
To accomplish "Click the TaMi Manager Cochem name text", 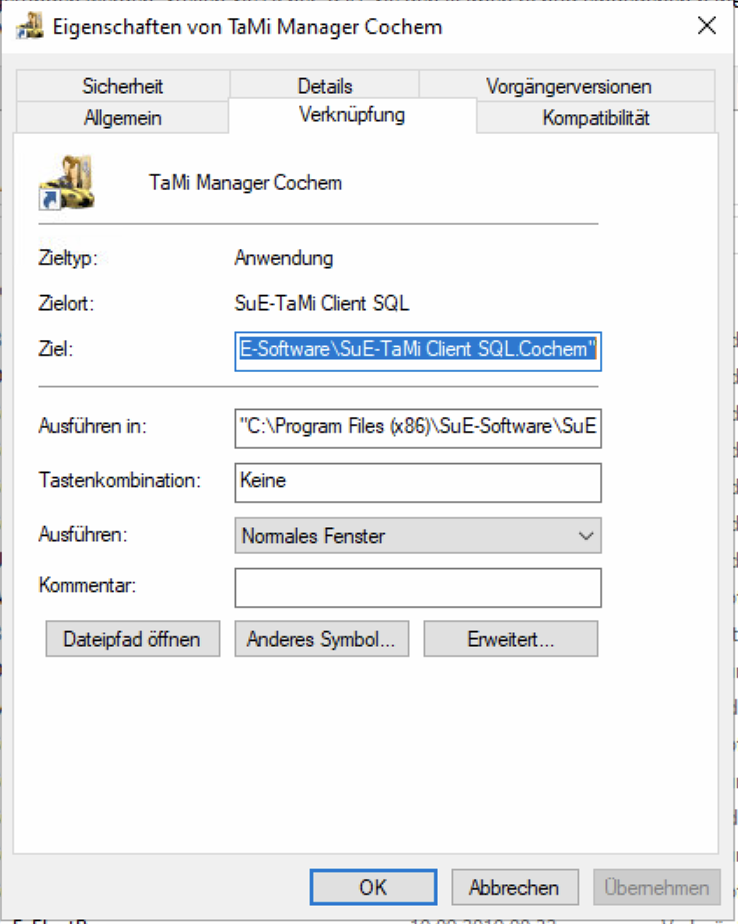I will click(245, 183).
